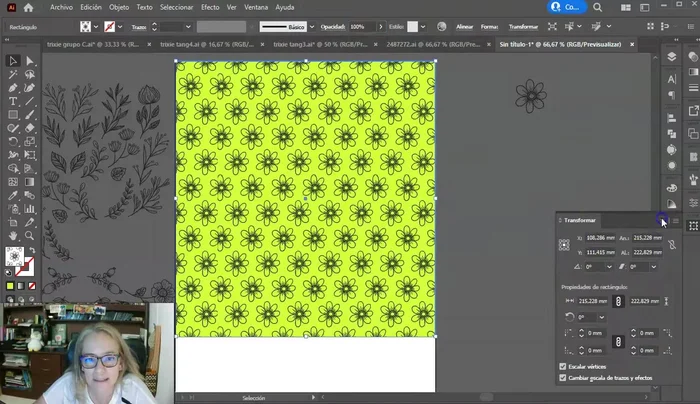The image size is (700, 404).
Task: Select the Shaper pencil tool
Action: coord(13,128)
